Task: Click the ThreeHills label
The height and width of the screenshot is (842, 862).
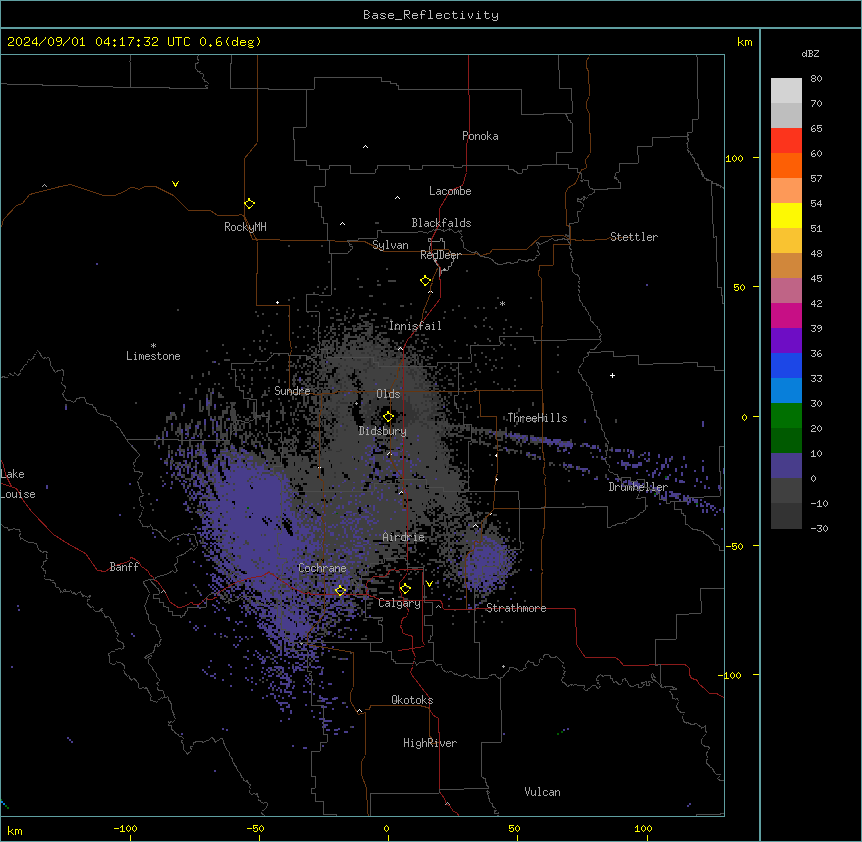Action: (537, 418)
